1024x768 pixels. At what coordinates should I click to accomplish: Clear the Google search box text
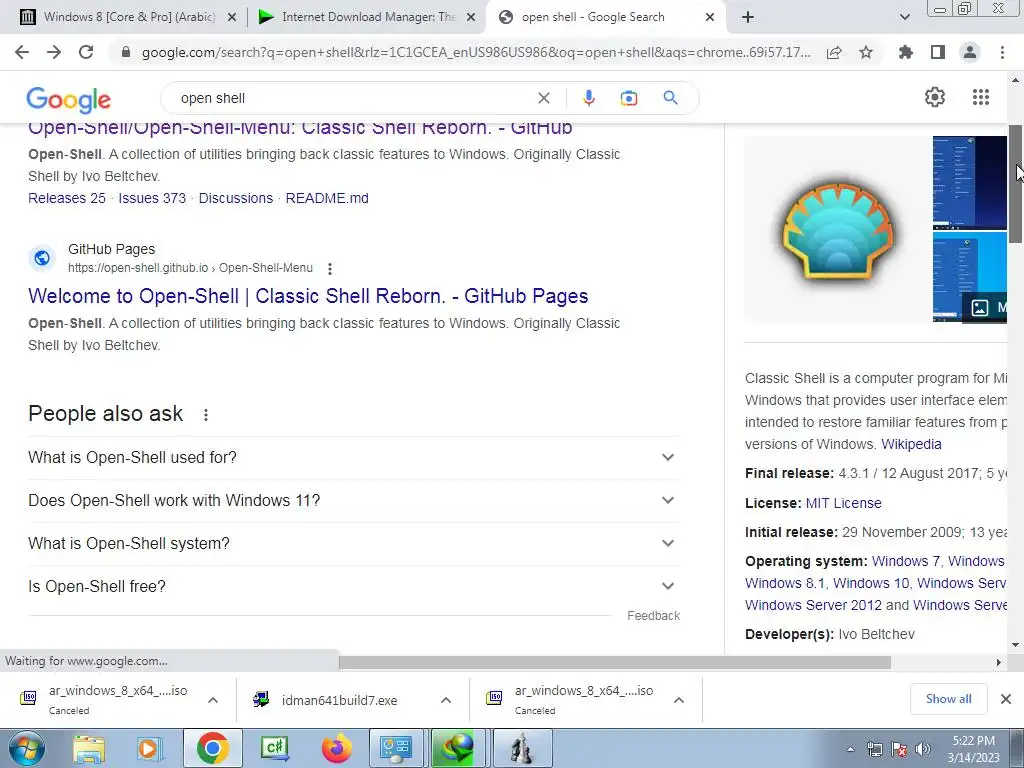(x=543, y=98)
